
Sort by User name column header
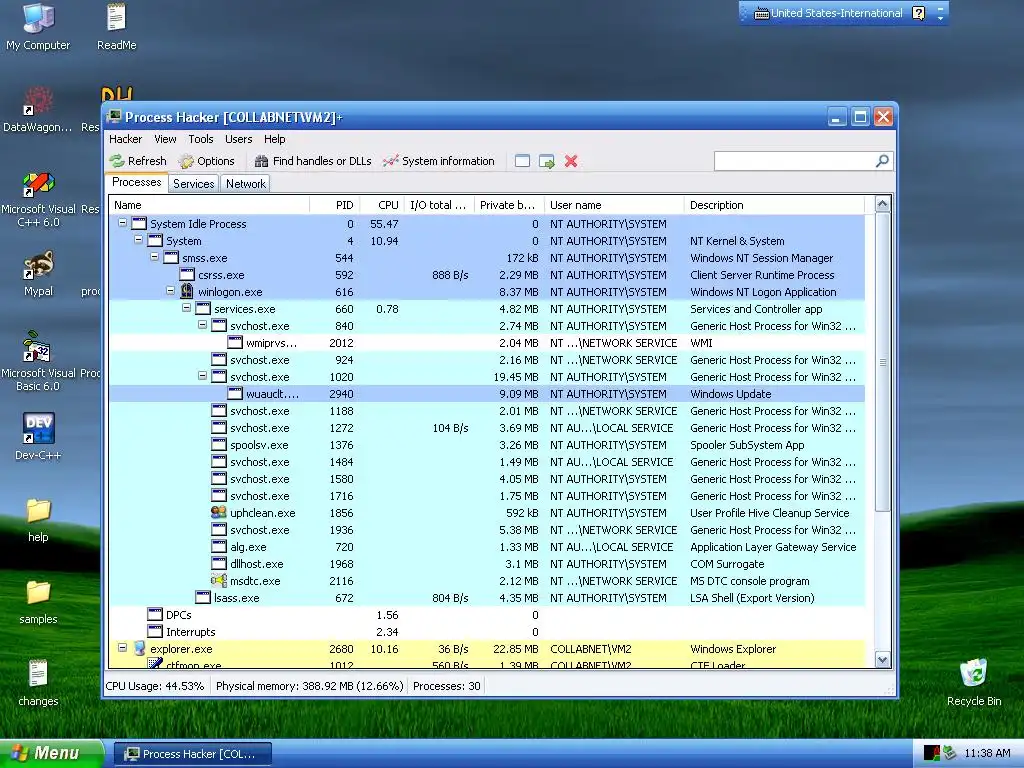614,205
